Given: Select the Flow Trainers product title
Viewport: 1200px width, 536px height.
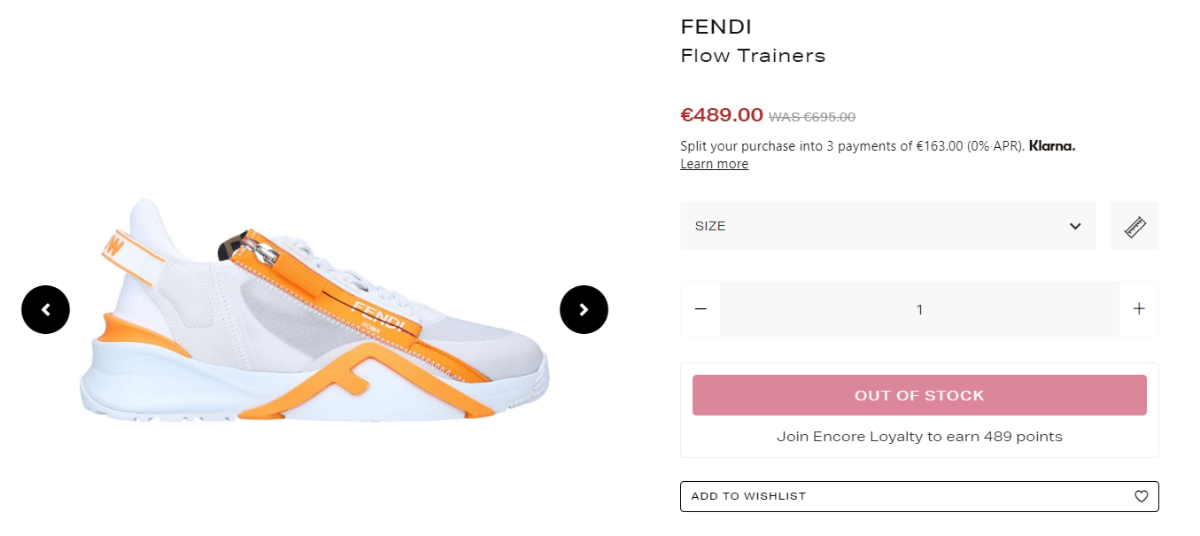Looking at the screenshot, I should [753, 56].
